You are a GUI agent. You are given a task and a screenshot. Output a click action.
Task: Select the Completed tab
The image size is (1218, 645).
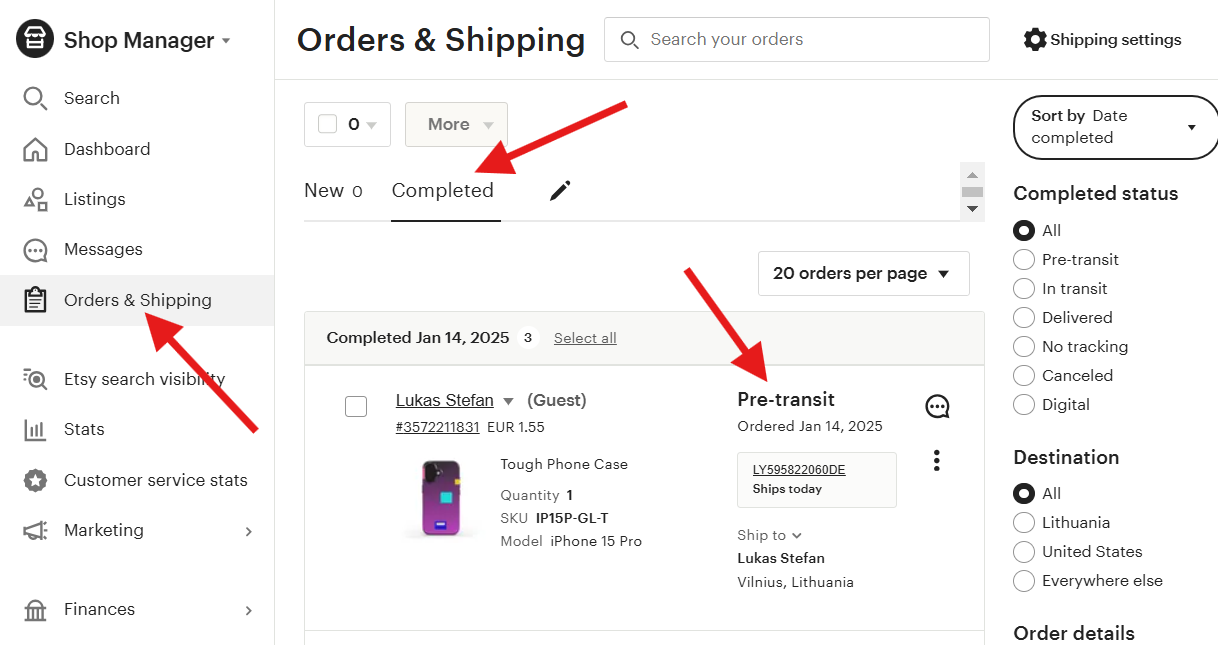[x=444, y=190]
